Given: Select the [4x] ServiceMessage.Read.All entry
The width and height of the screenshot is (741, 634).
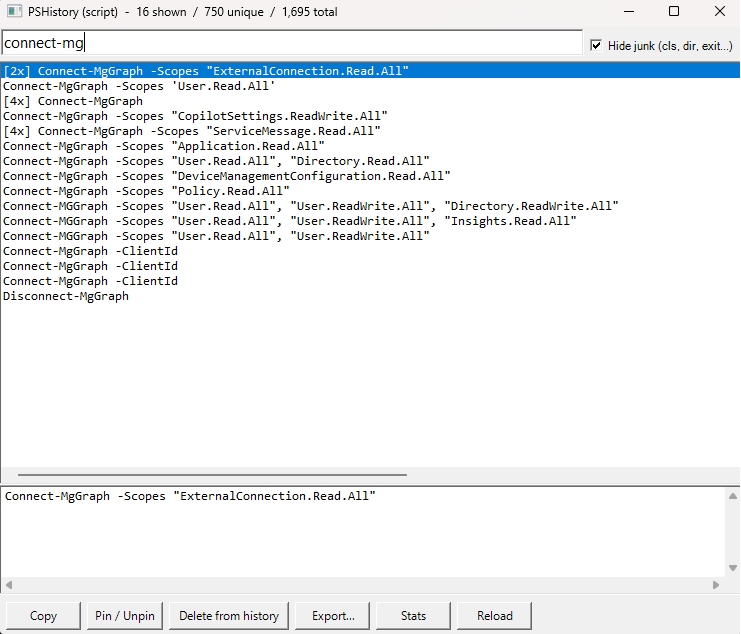Looking at the screenshot, I should (370, 131).
